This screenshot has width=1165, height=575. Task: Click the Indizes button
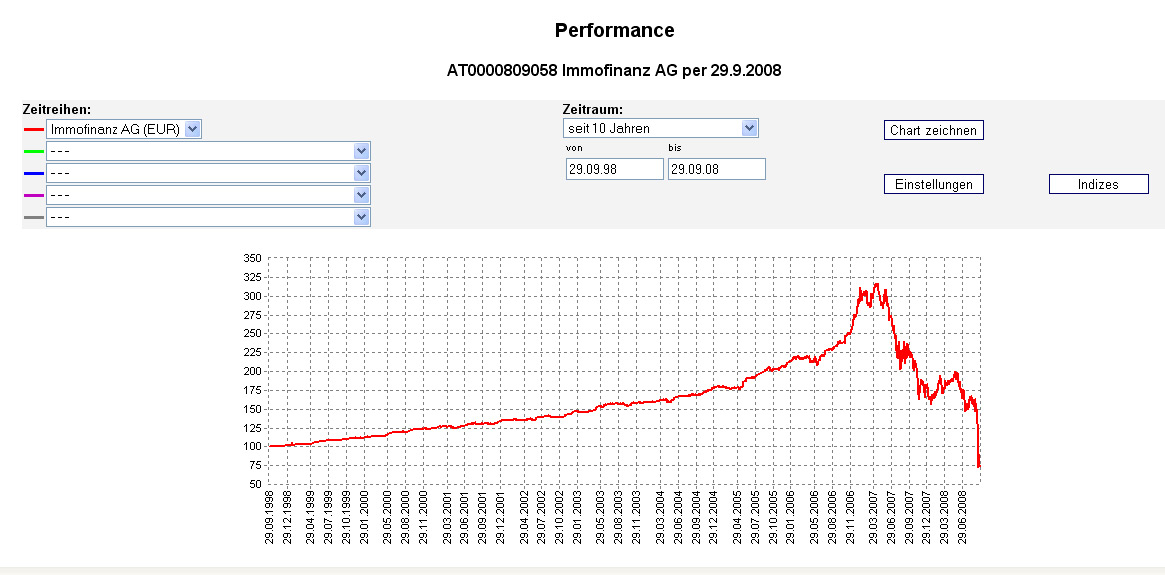tap(1098, 184)
